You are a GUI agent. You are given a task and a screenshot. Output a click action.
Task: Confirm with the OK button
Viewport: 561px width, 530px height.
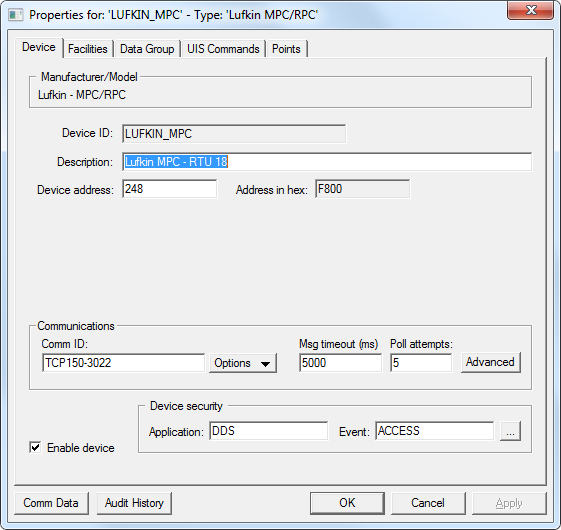[347, 503]
